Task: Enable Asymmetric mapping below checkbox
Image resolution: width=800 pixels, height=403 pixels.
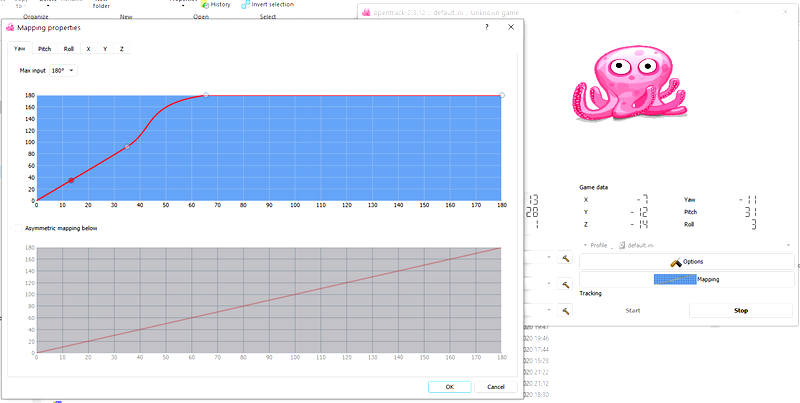Action: (x=19, y=229)
